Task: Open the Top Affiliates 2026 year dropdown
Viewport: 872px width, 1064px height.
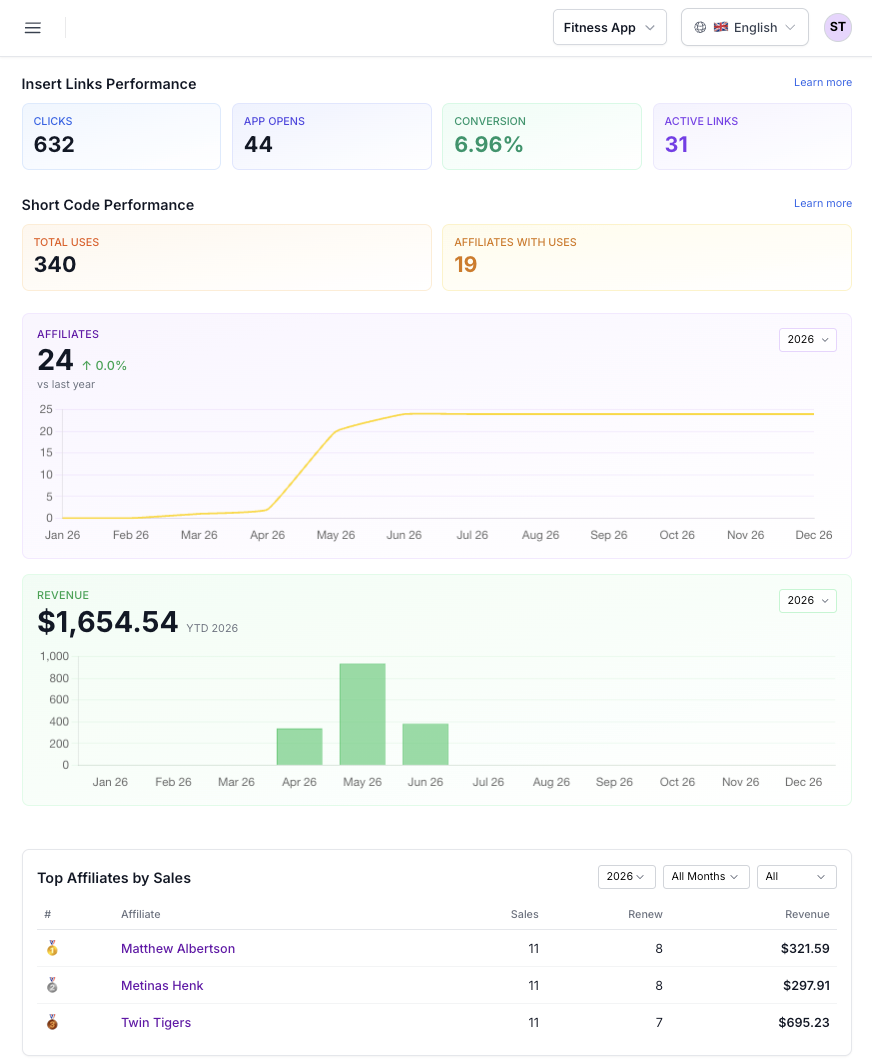Action: [x=626, y=877]
